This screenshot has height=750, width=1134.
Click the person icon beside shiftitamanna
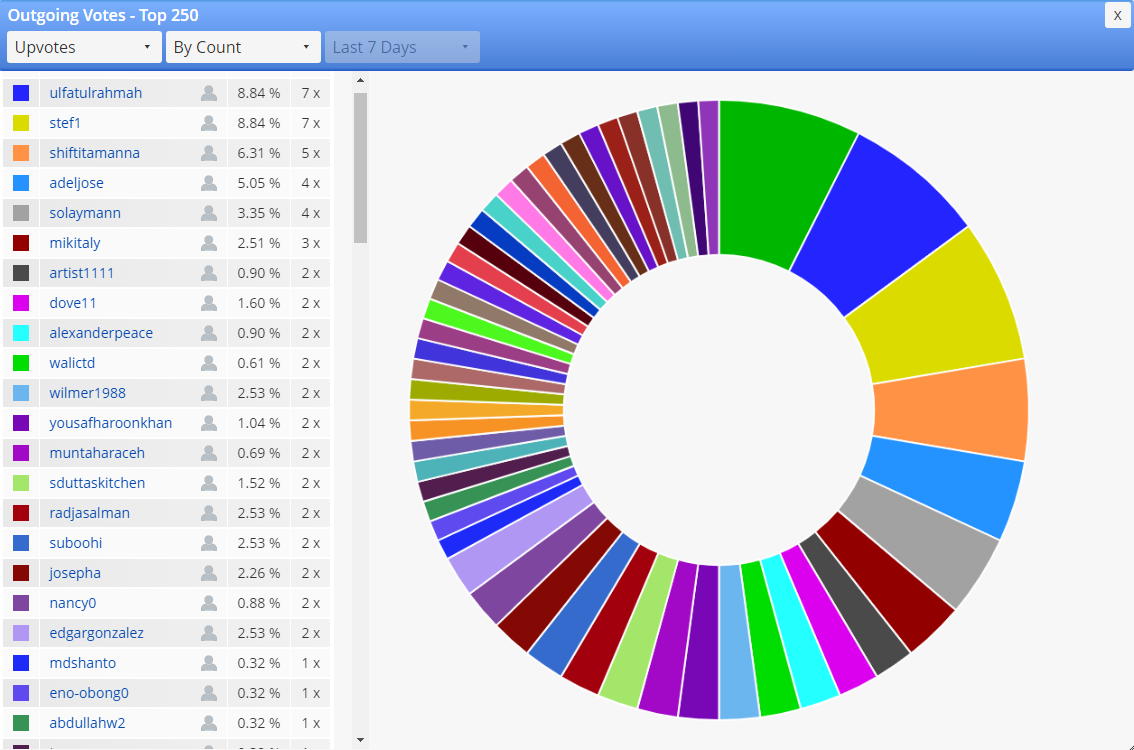coord(209,153)
